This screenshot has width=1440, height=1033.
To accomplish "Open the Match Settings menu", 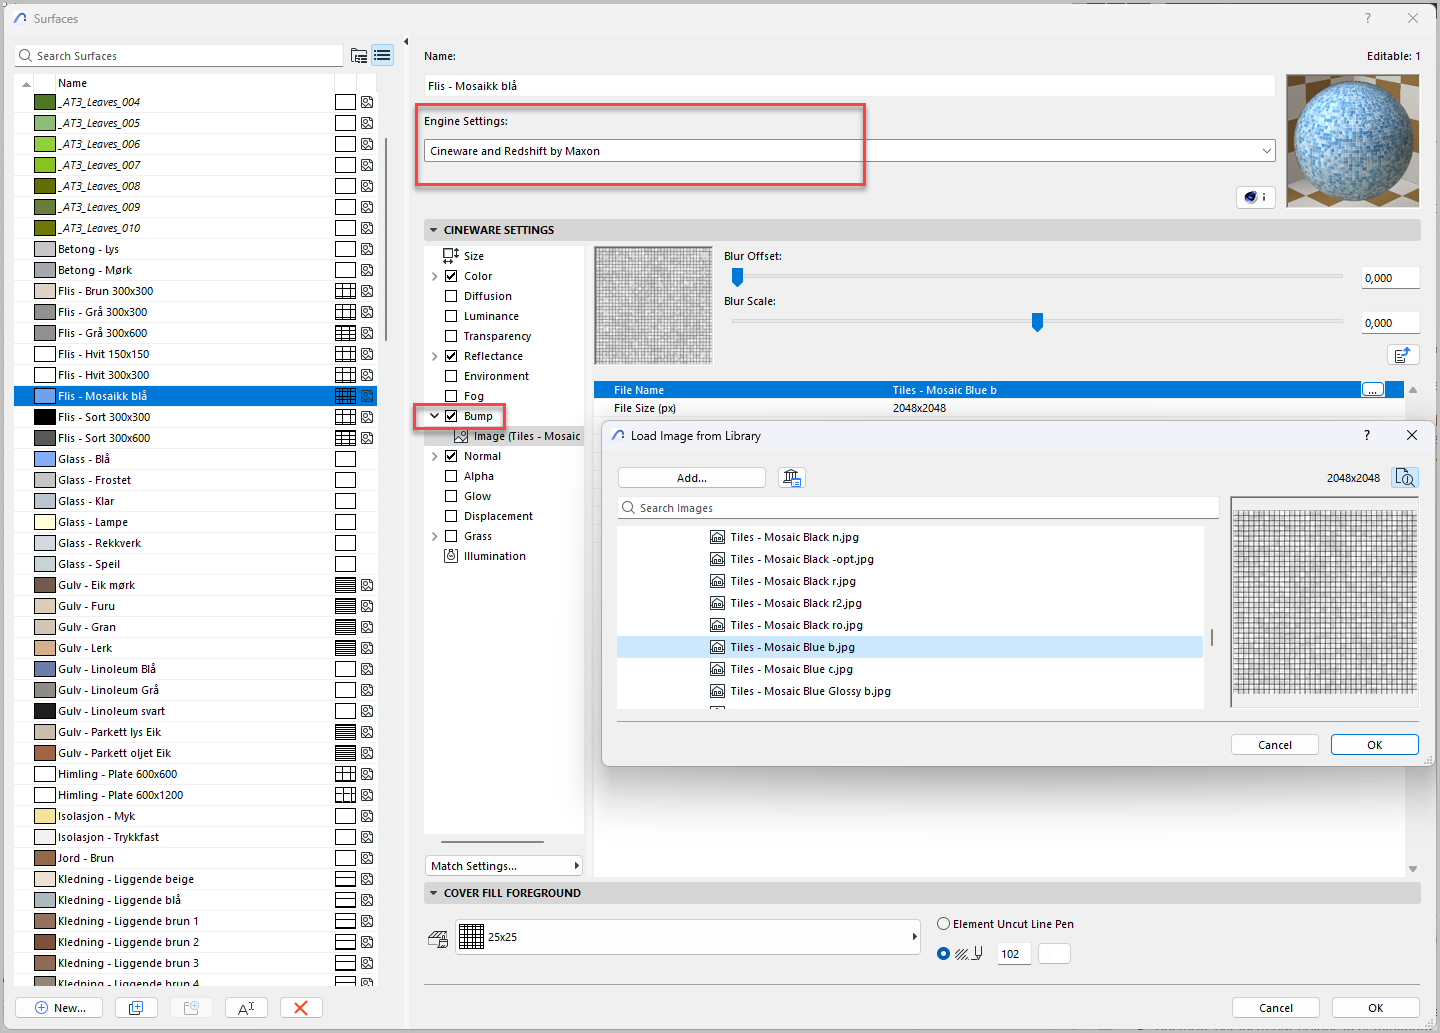I will 504,866.
